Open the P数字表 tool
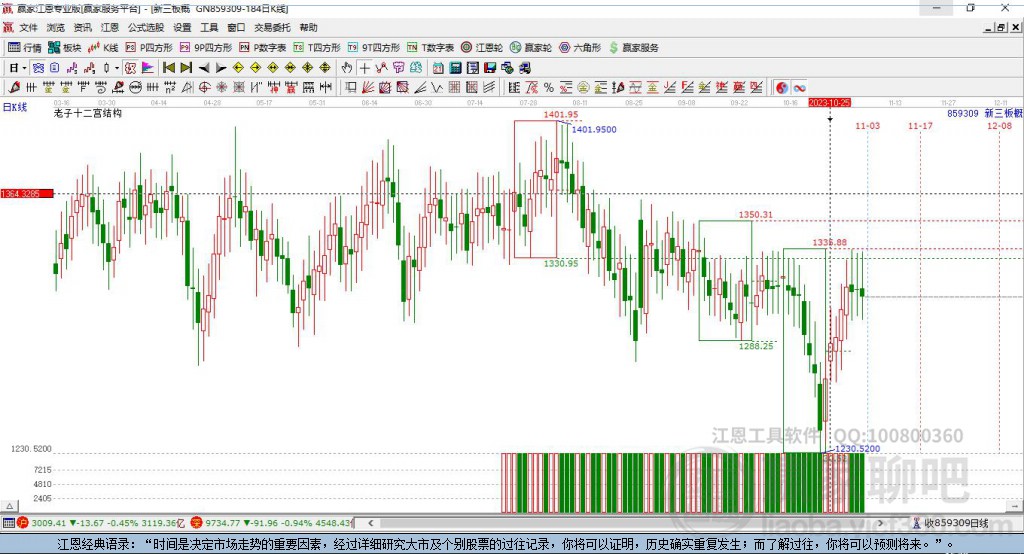This screenshot has width=1024, height=554. click(x=263, y=48)
